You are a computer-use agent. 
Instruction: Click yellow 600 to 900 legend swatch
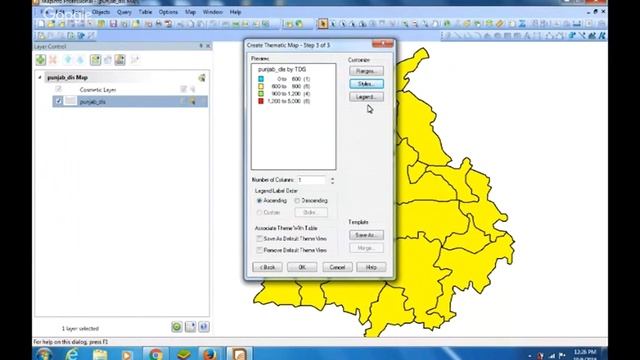[261, 86]
